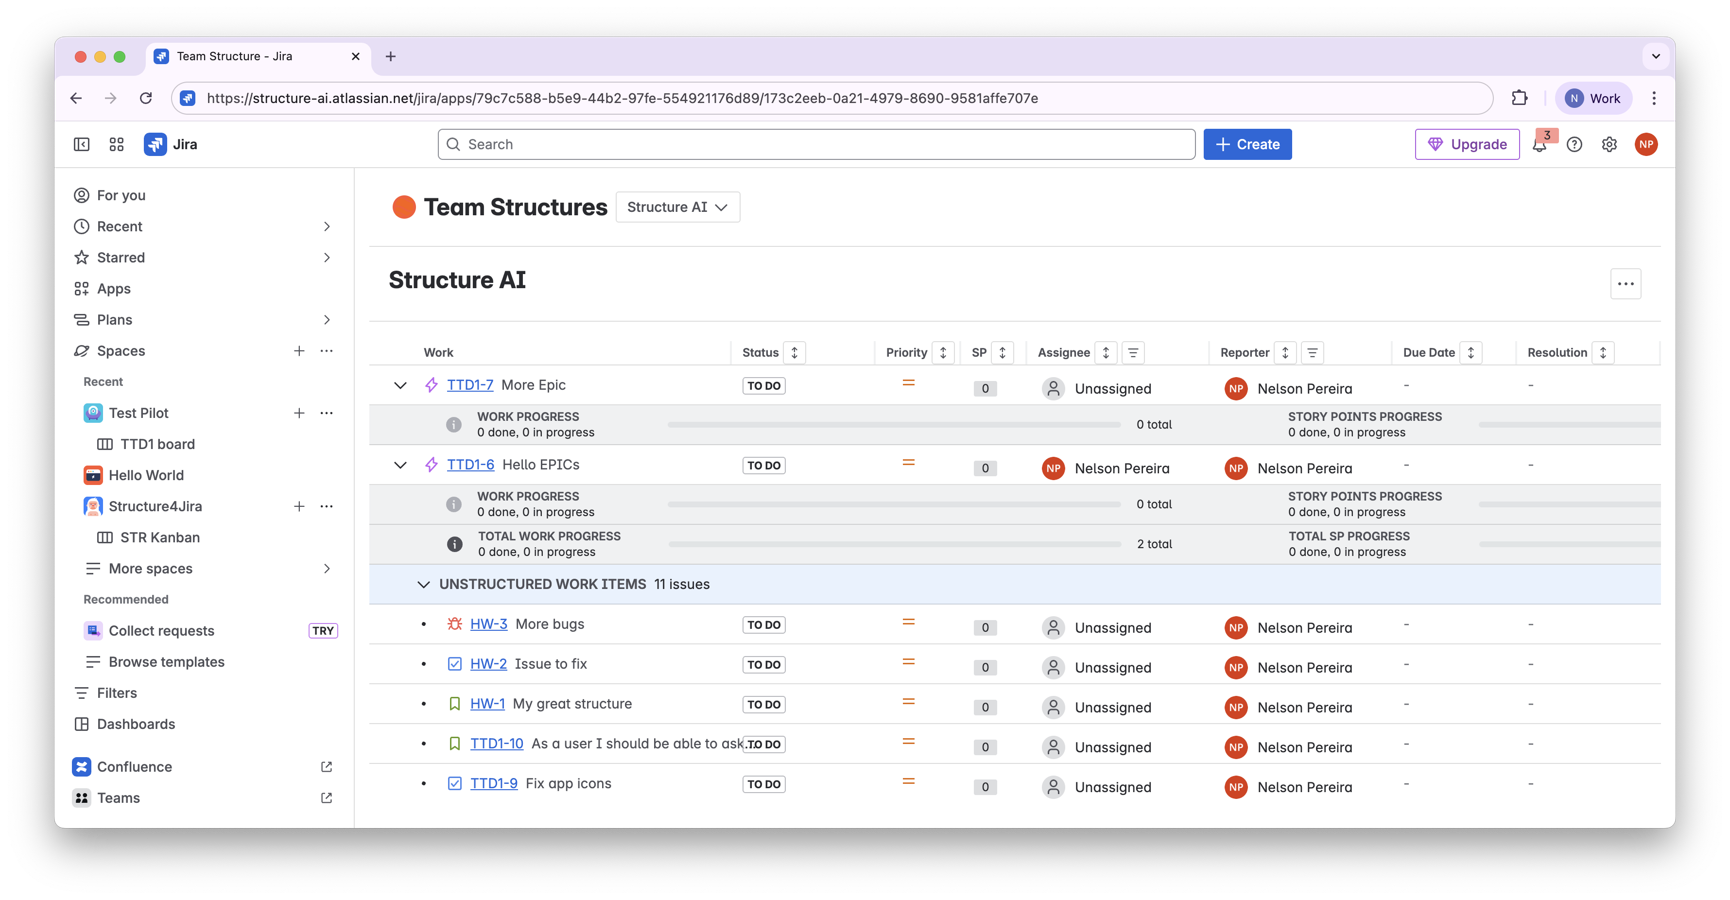This screenshot has width=1730, height=900.
Task: Toggle sort on the Priority column
Action: (942, 353)
